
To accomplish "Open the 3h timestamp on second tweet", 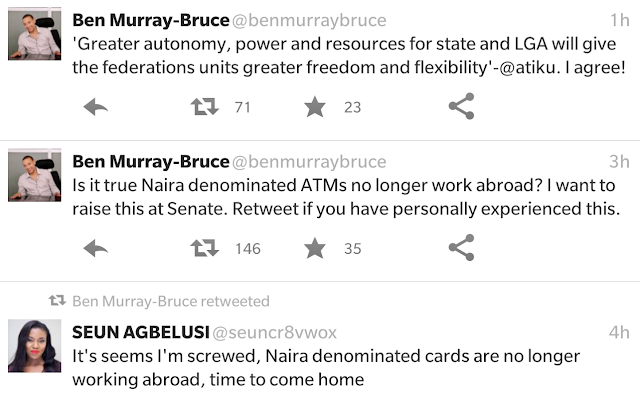I will [619, 162].
